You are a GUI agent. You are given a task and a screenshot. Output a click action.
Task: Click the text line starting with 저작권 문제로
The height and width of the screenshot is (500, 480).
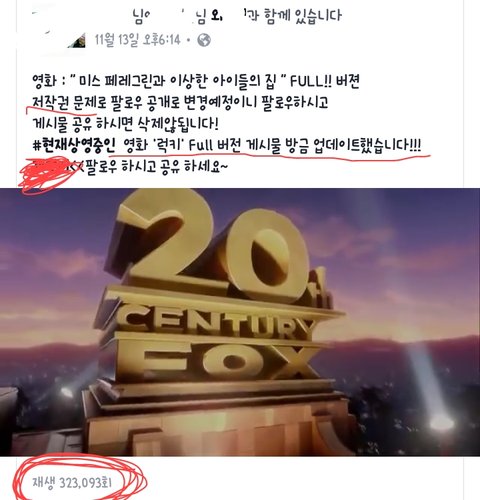click(180, 102)
